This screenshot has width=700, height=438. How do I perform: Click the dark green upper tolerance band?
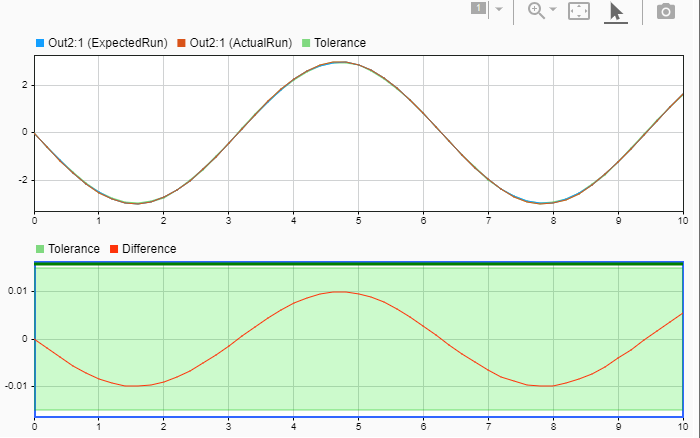point(359,264)
